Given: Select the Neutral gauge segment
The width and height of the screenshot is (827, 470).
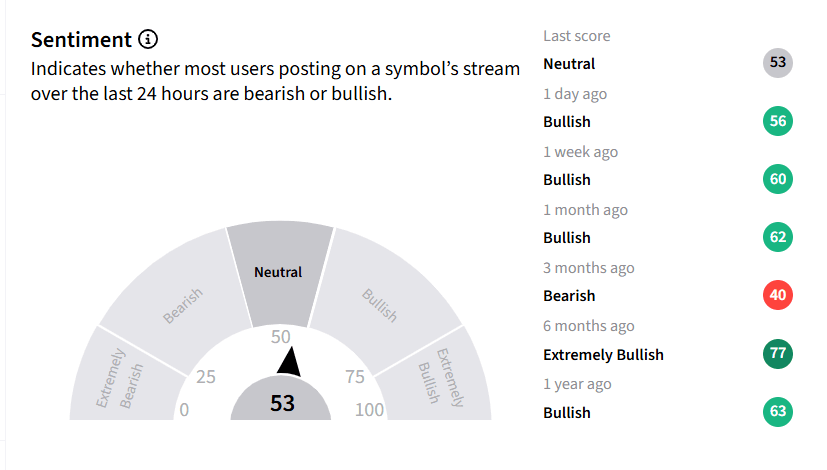Looking at the screenshot, I should [x=280, y=274].
